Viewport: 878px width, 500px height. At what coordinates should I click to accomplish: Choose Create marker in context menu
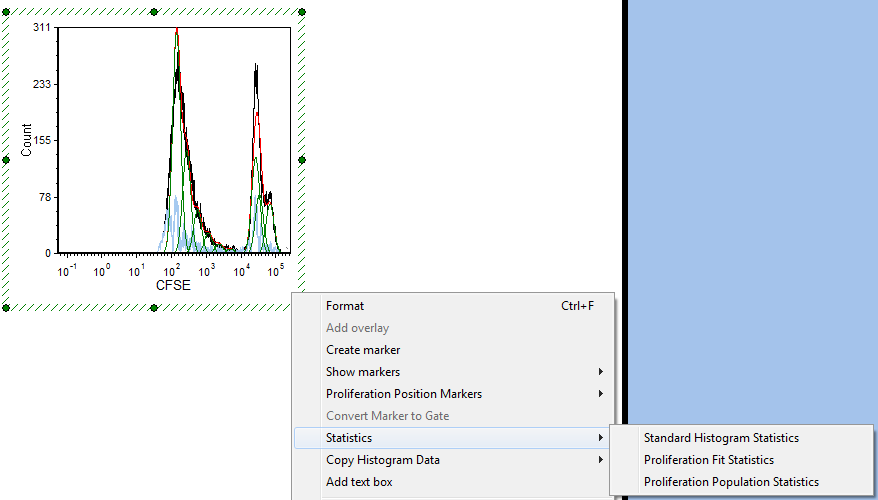pos(454,350)
